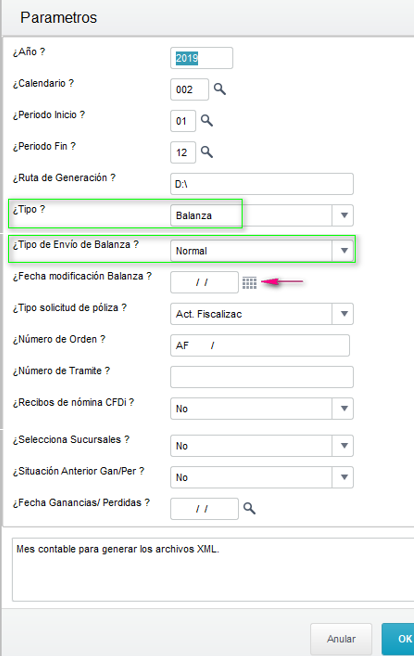Screen dimensions: 416x656
Task: Open lookup magnifier beside Periodo Inicio
Action: tap(207, 120)
